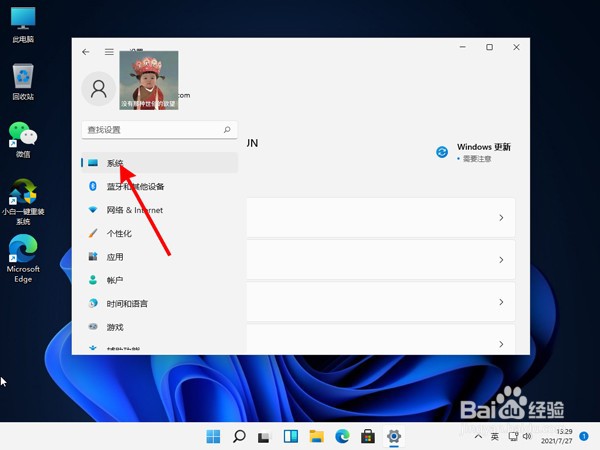Open Microsoft Store from the taskbar
The width and height of the screenshot is (600, 450).
pyautogui.click(x=368, y=436)
